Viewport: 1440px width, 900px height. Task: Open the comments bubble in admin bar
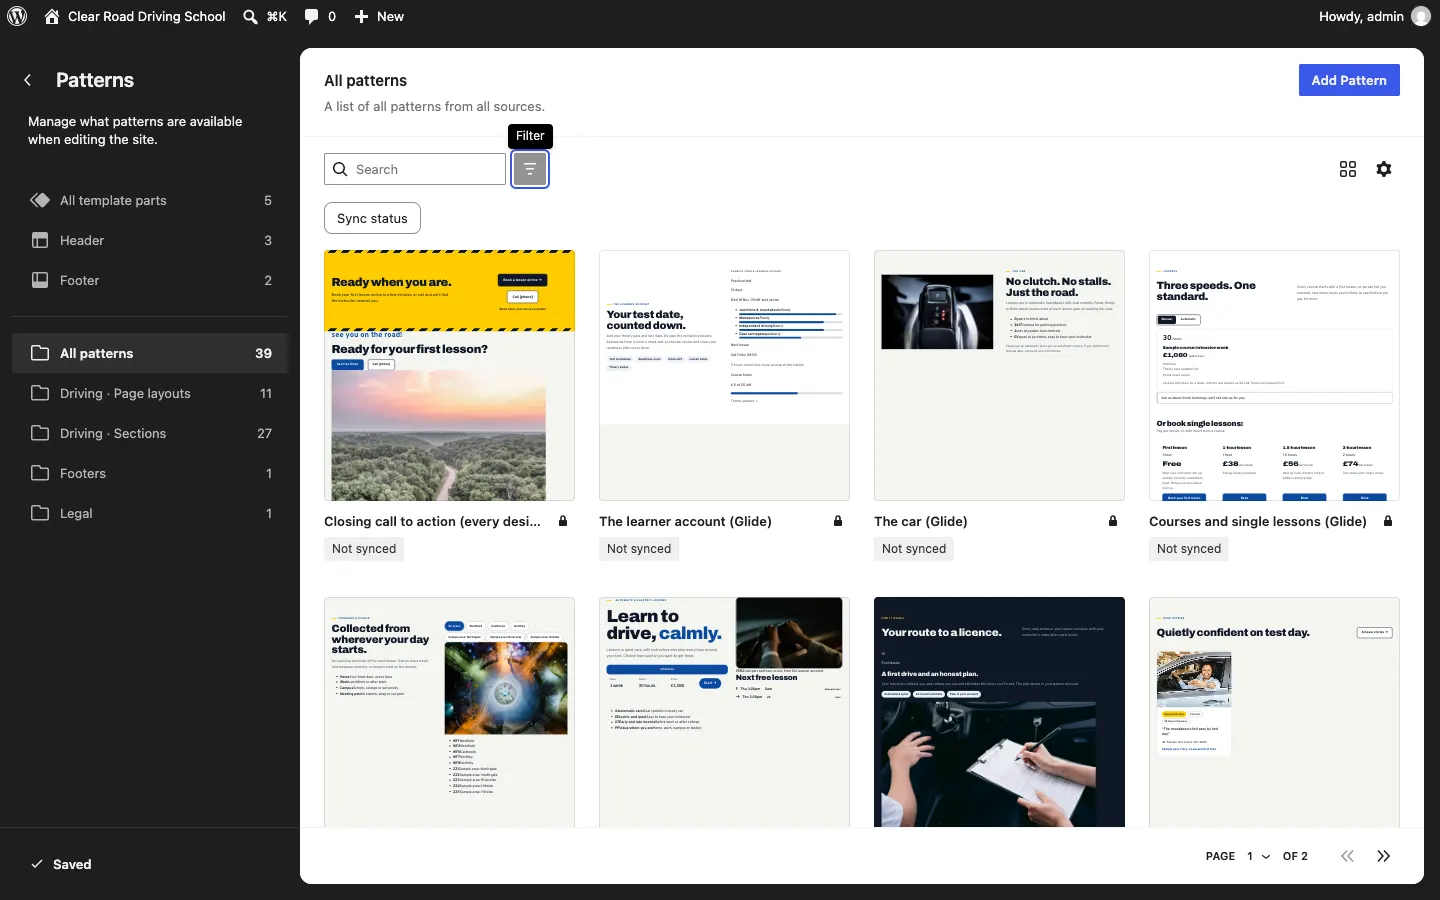pos(320,16)
